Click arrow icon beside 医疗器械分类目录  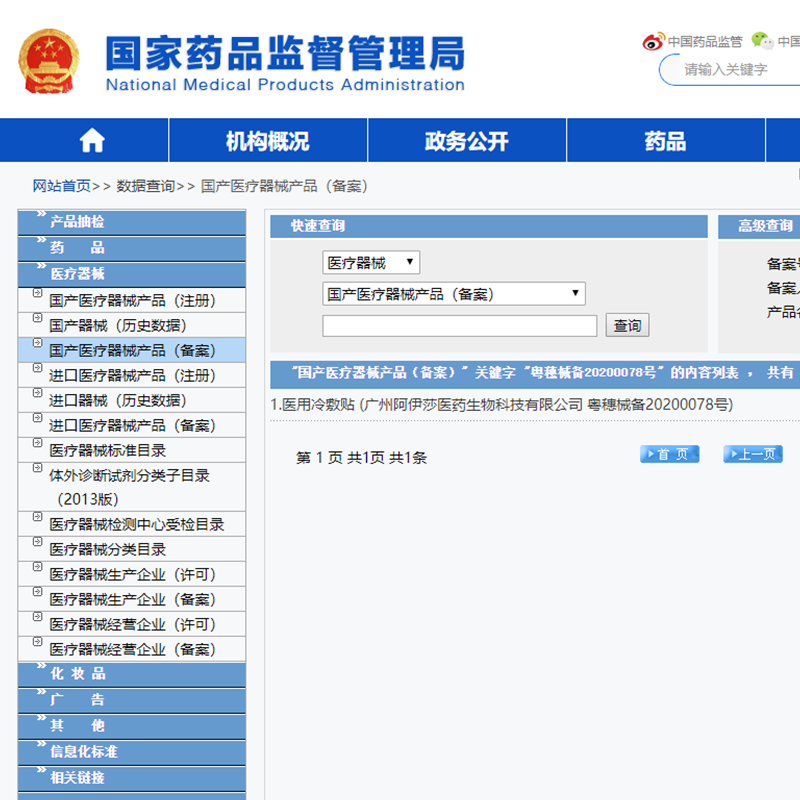coord(37,542)
